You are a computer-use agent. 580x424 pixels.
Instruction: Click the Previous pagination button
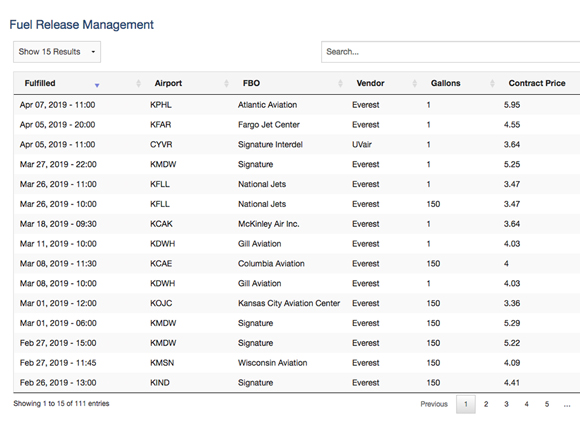(x=434, y=404)
